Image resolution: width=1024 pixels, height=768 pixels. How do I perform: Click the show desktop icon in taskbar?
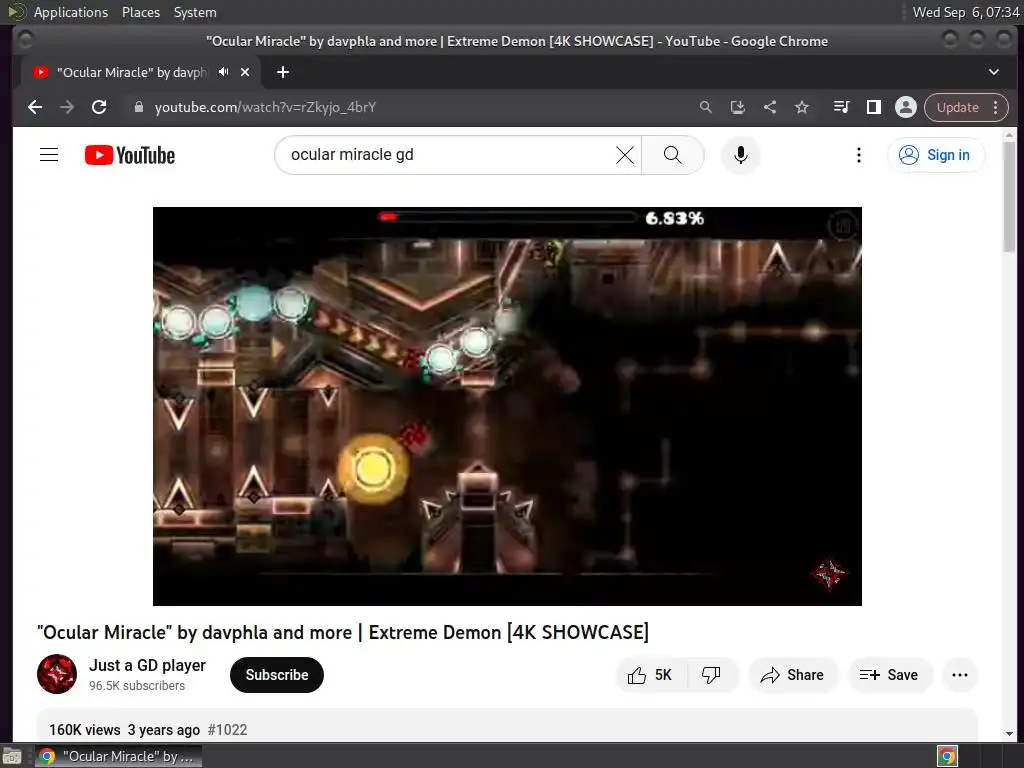click(12, 756)
